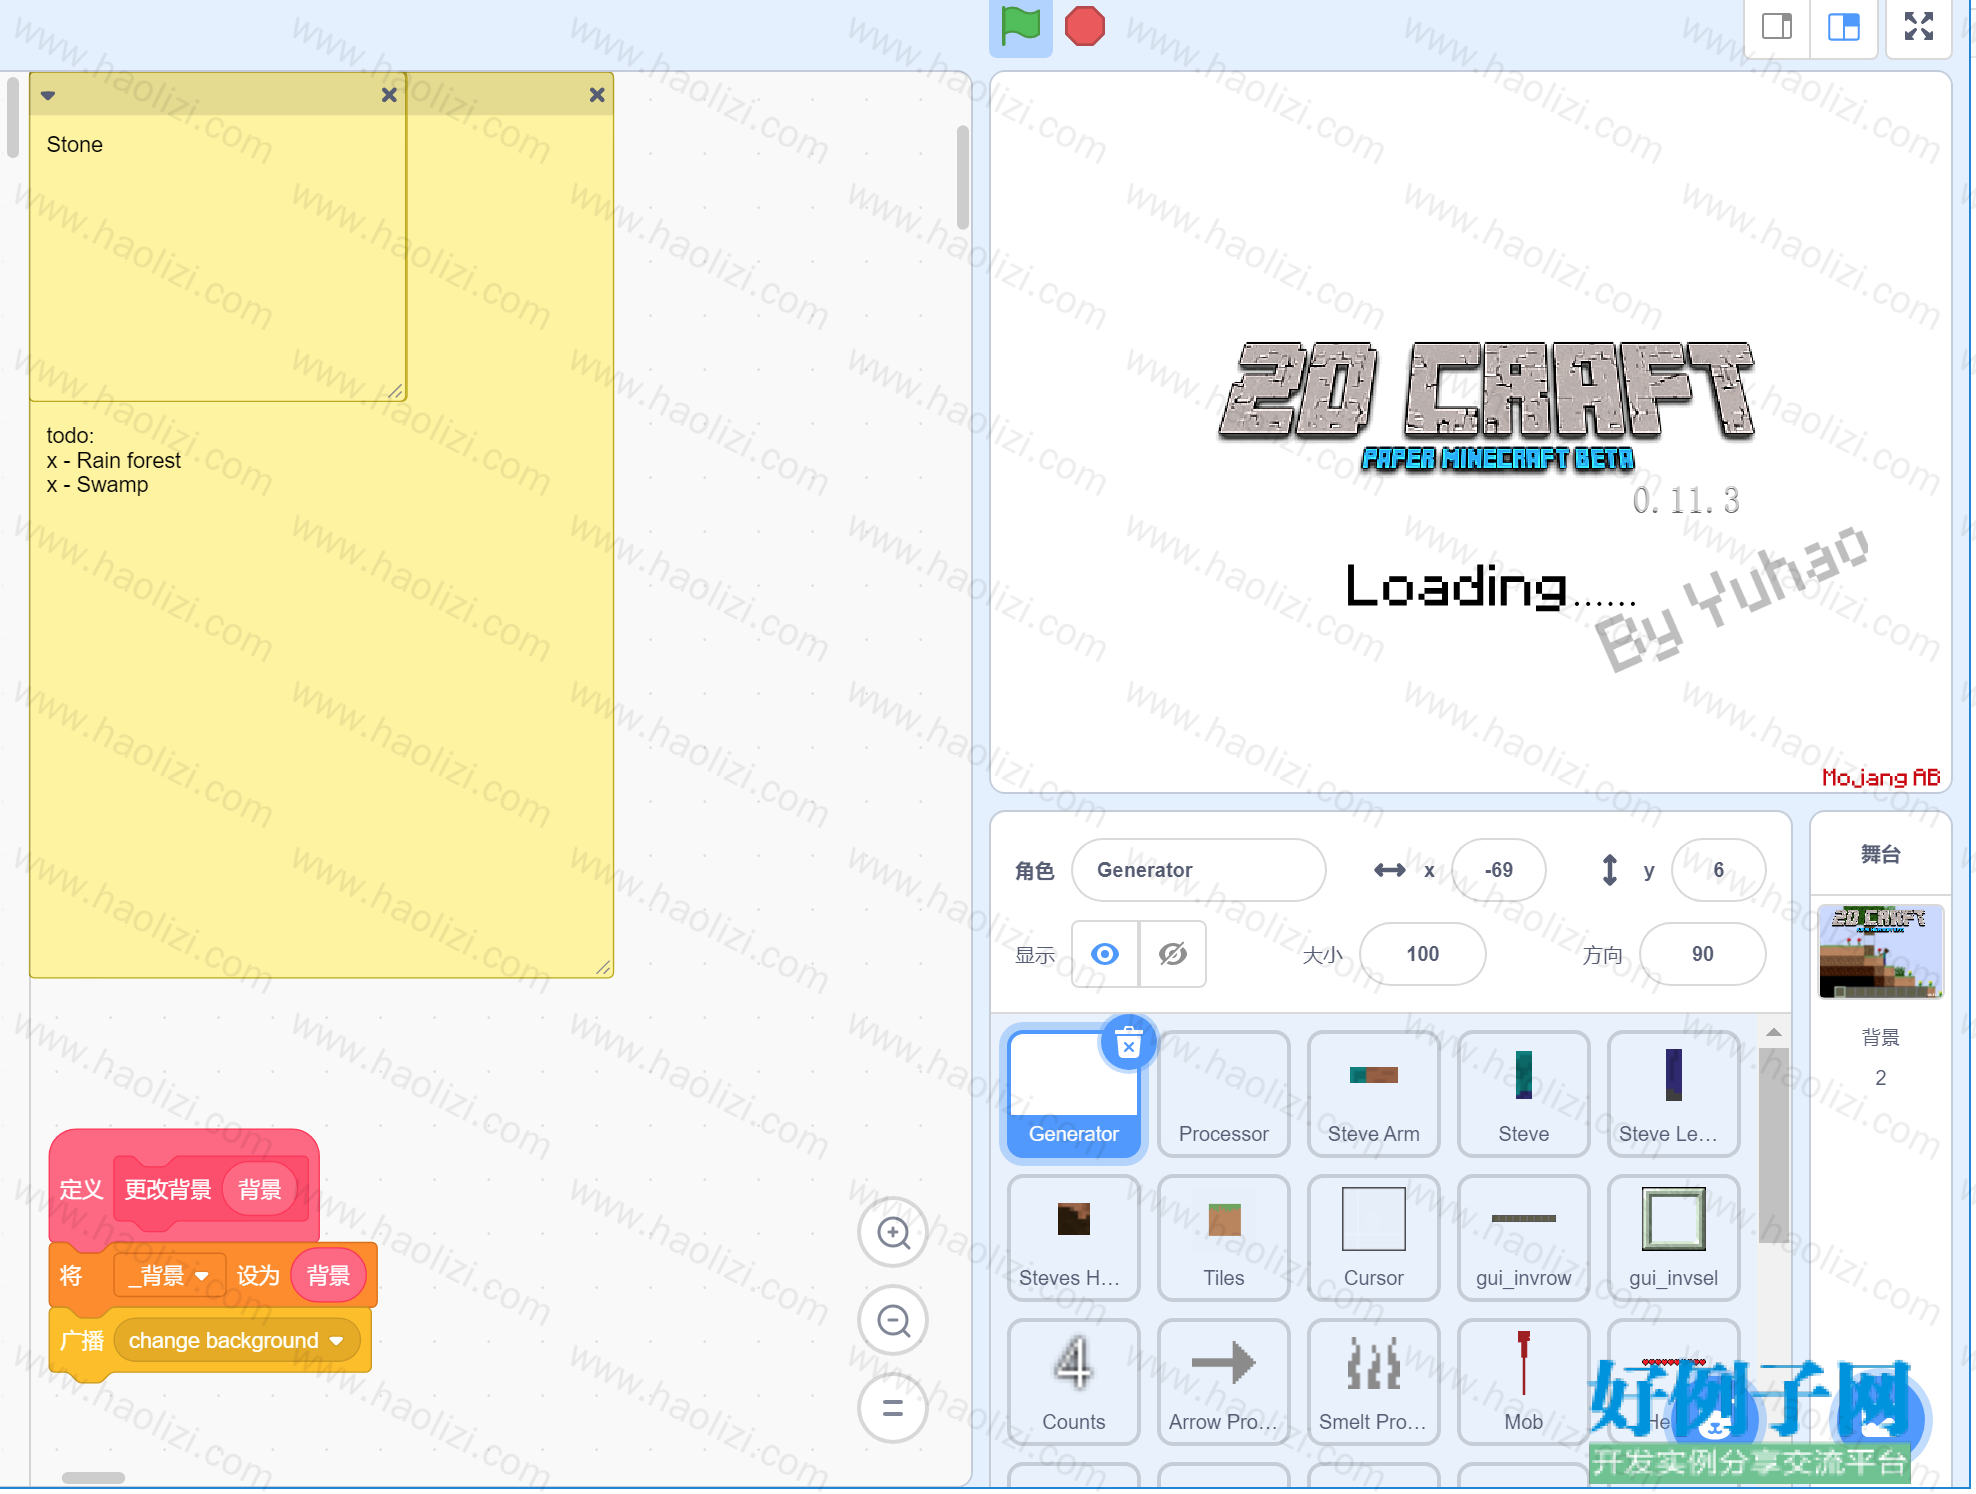Enter full screen stage mode

coord(1918,26)
